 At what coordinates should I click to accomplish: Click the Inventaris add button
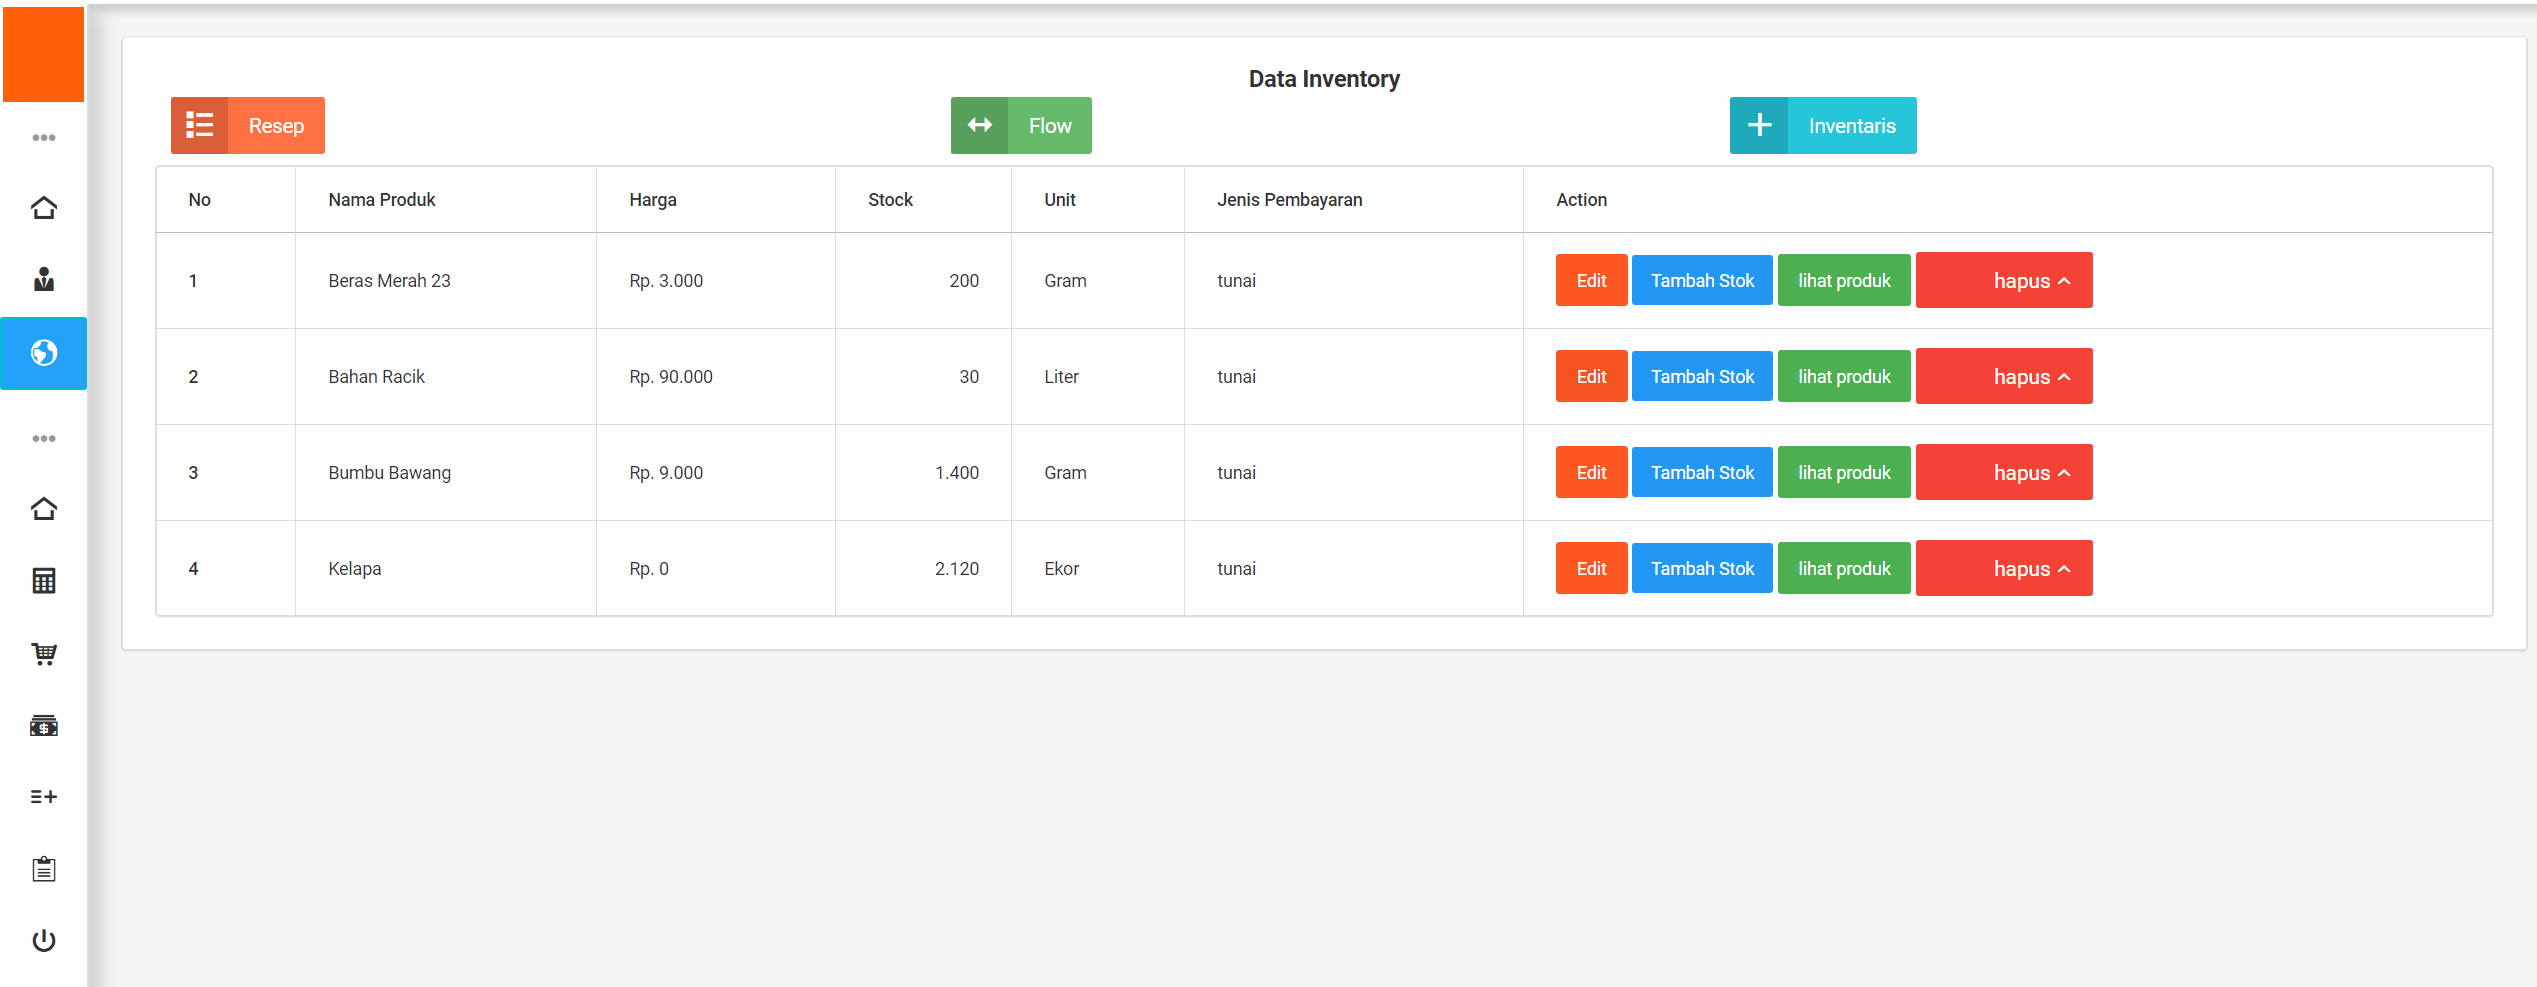tap(1823, 125)
